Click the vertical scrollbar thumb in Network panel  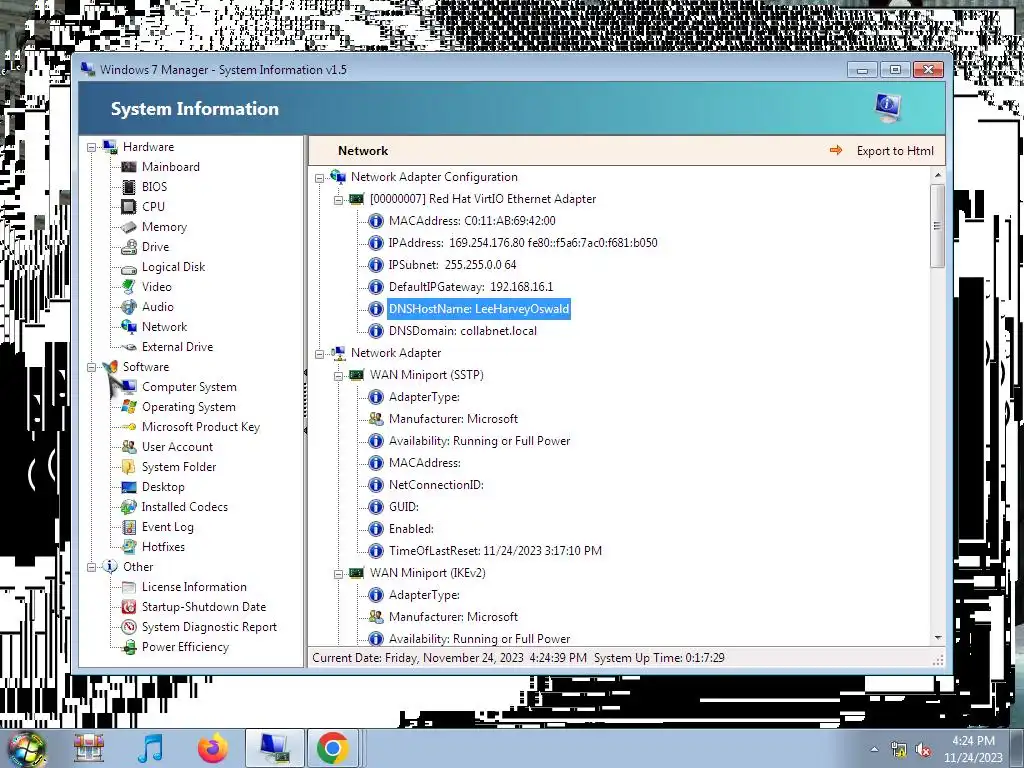pos(938,226)
